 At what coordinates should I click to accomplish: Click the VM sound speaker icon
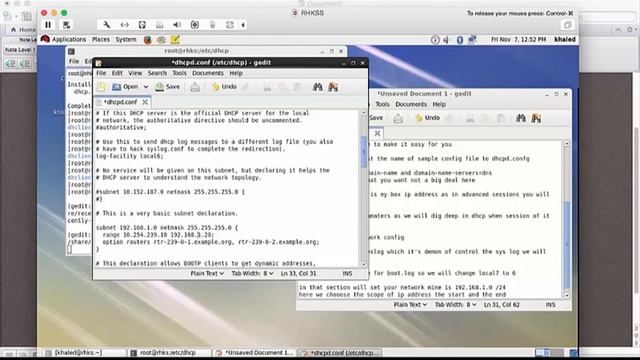tap(177, 25)
